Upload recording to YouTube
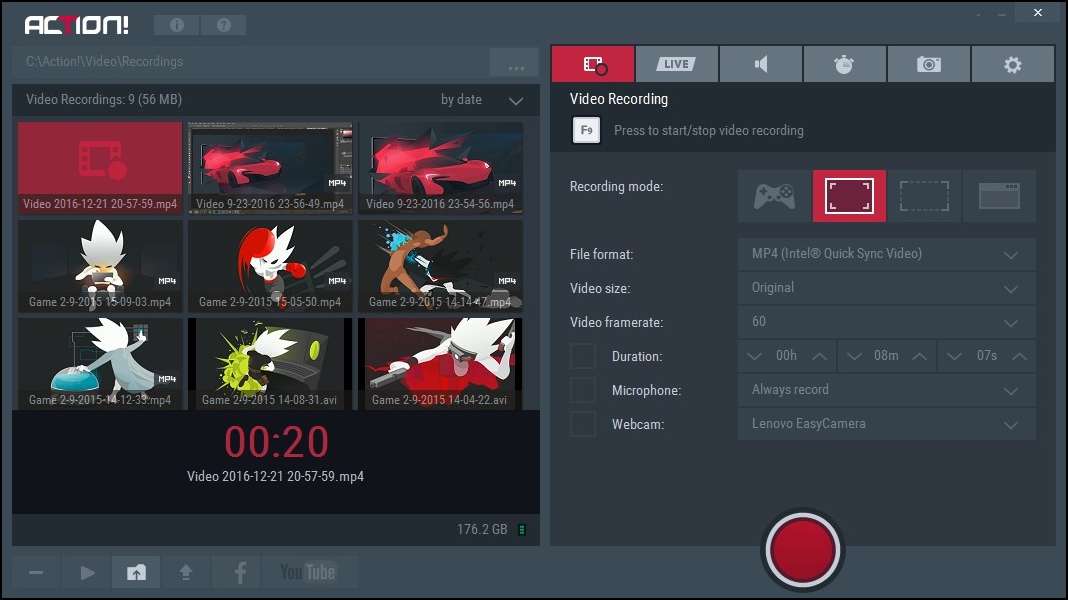This screenshot has height=600, width=1068. coord(308,572)
